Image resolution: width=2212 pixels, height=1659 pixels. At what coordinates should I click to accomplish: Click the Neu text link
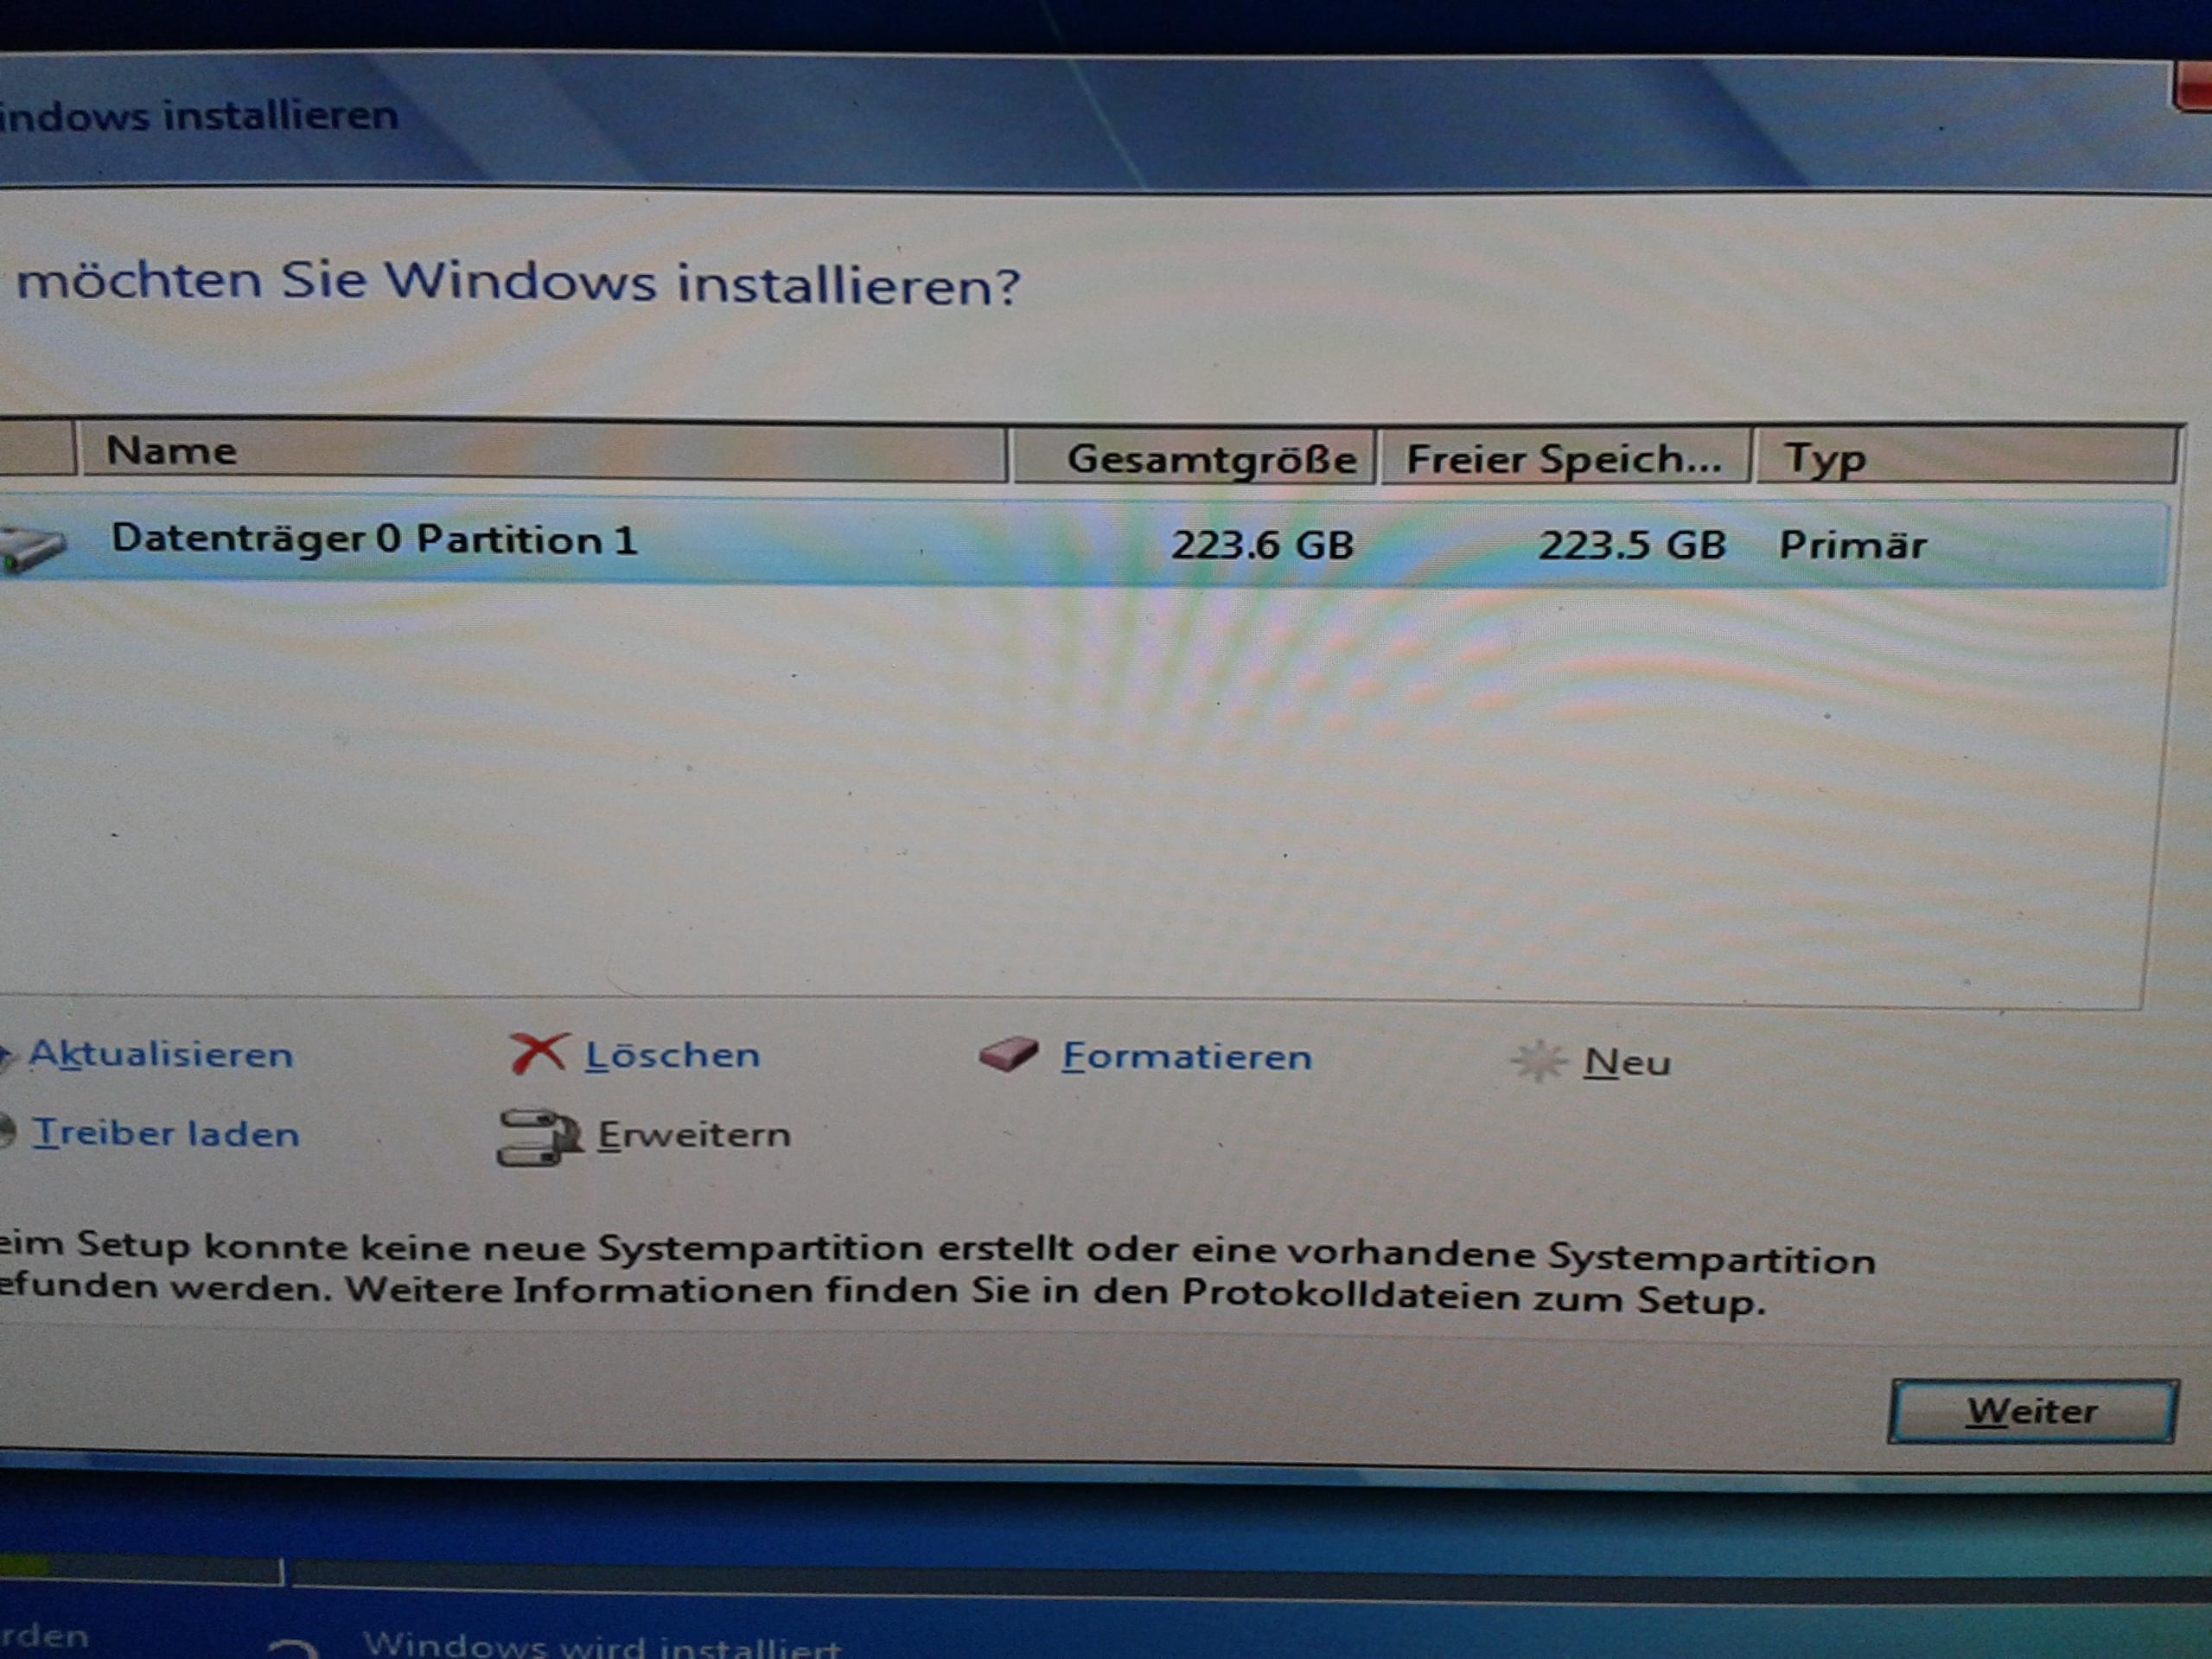[1627, 1062]
